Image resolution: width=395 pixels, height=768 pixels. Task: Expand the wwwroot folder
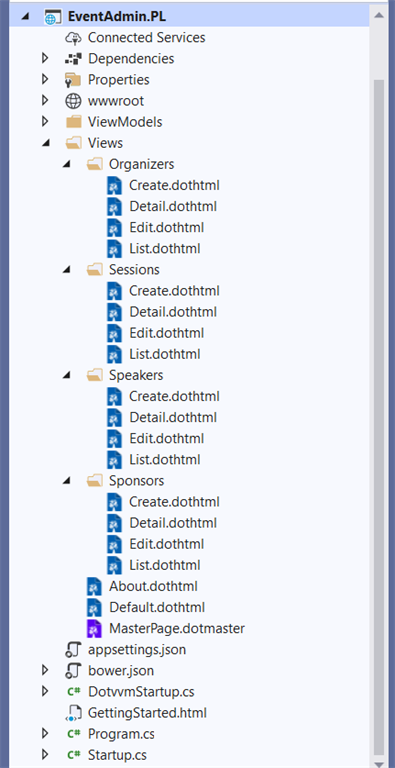46,100
